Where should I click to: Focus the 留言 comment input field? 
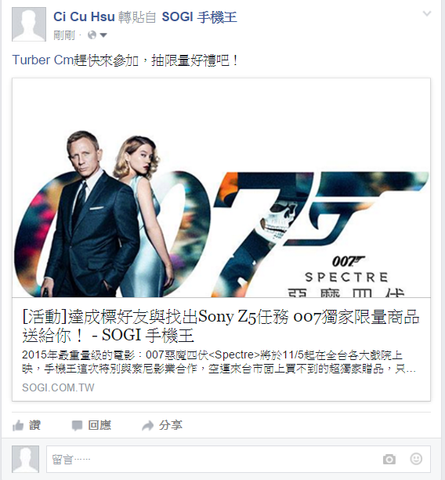(238, 459)
